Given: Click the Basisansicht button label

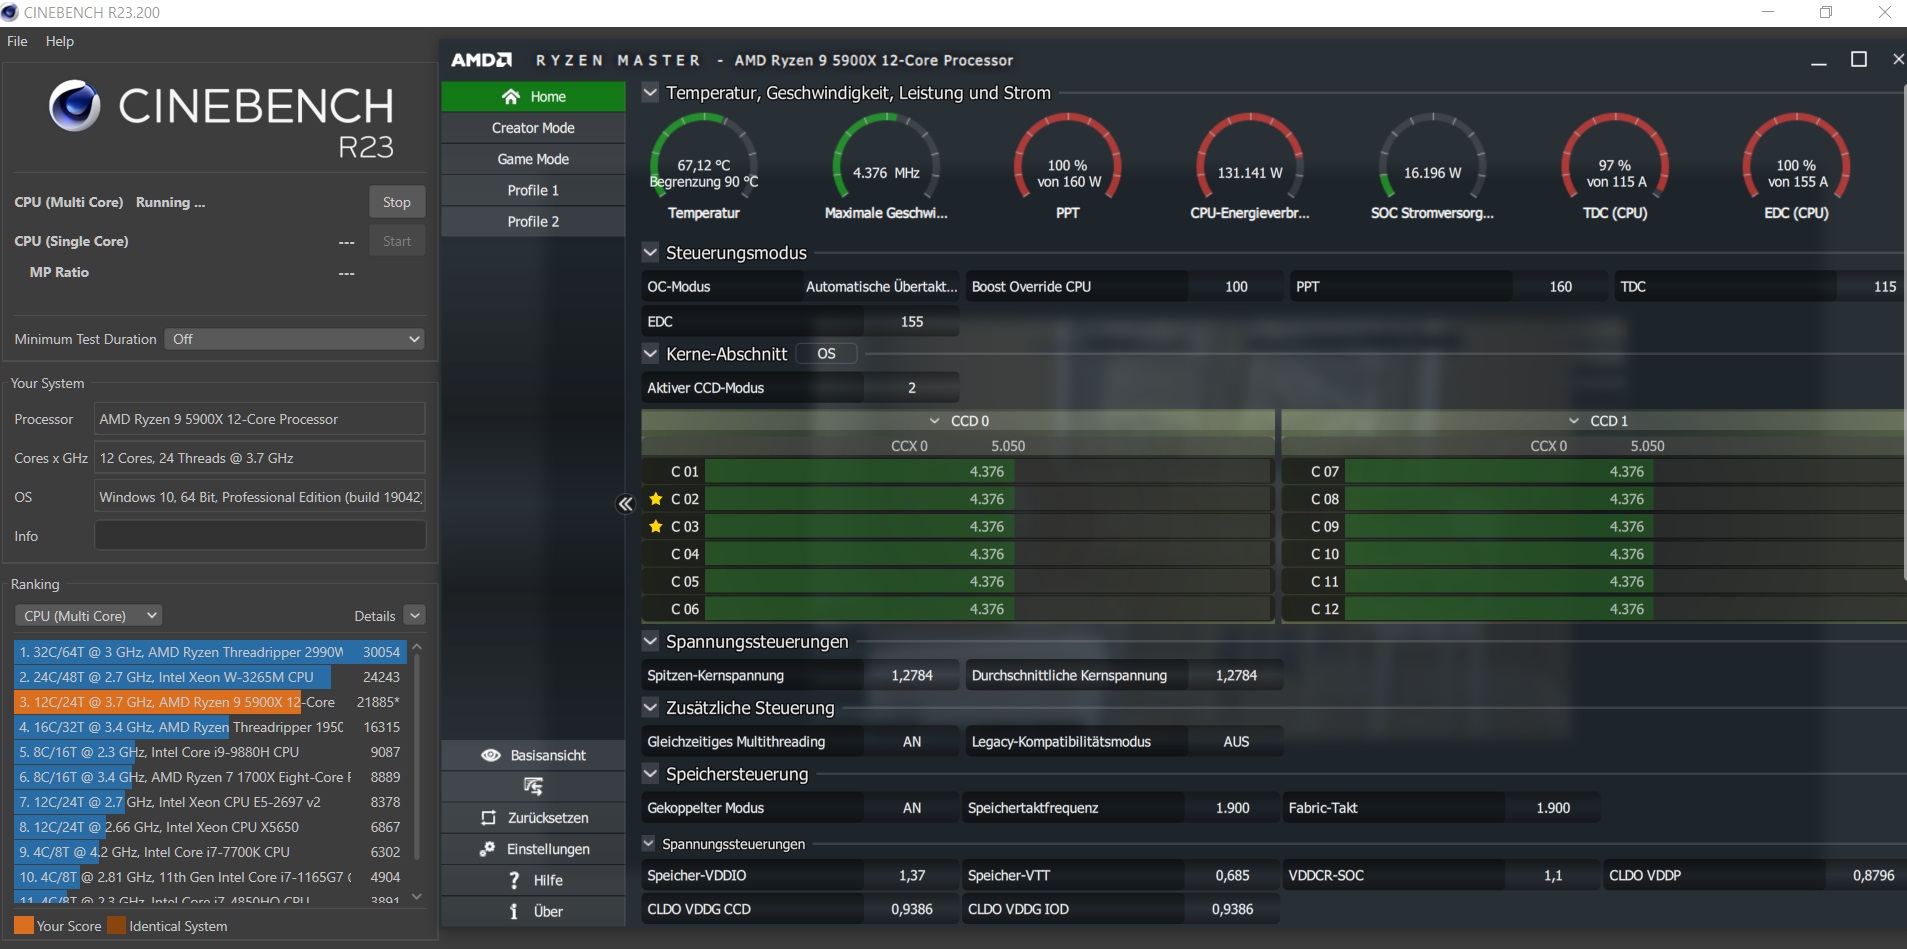Looking at the screenshot, I should [548, 755].
